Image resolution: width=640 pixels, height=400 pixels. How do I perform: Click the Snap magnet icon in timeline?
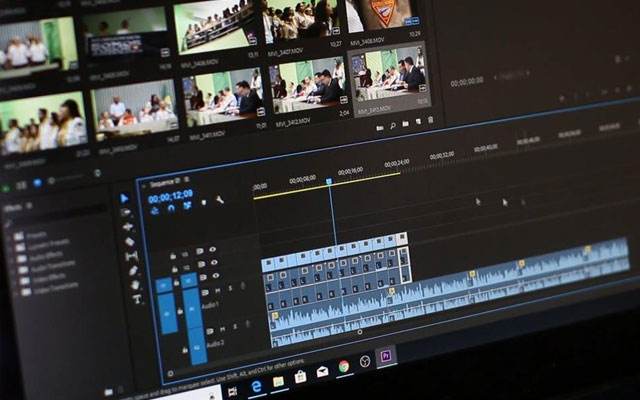tap(171, 207)
